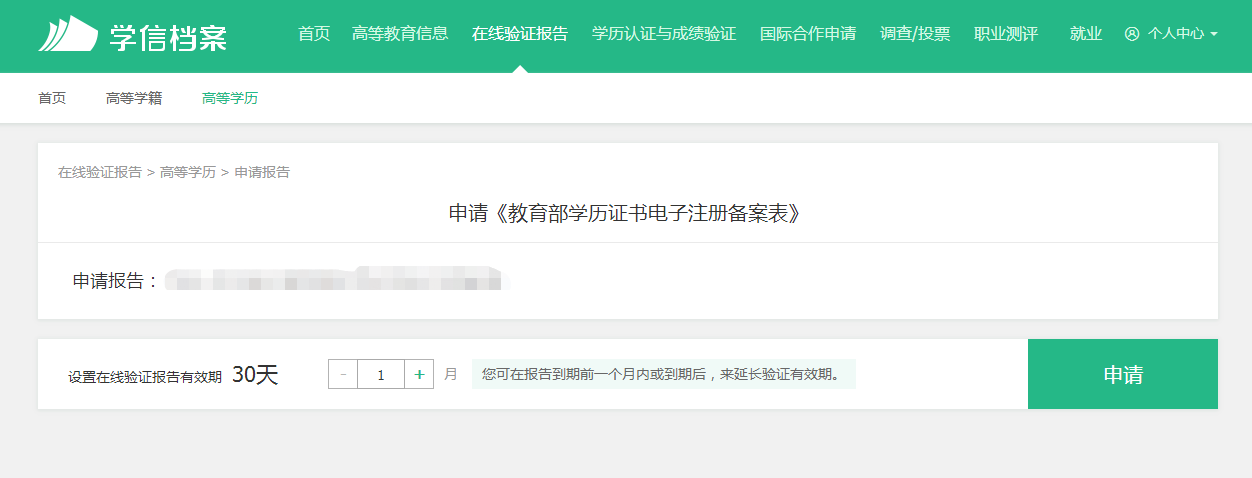Switch to 高等学籍 sub-tab
The width and height of the screenshot is (1252, 478).
pos(134,98)
